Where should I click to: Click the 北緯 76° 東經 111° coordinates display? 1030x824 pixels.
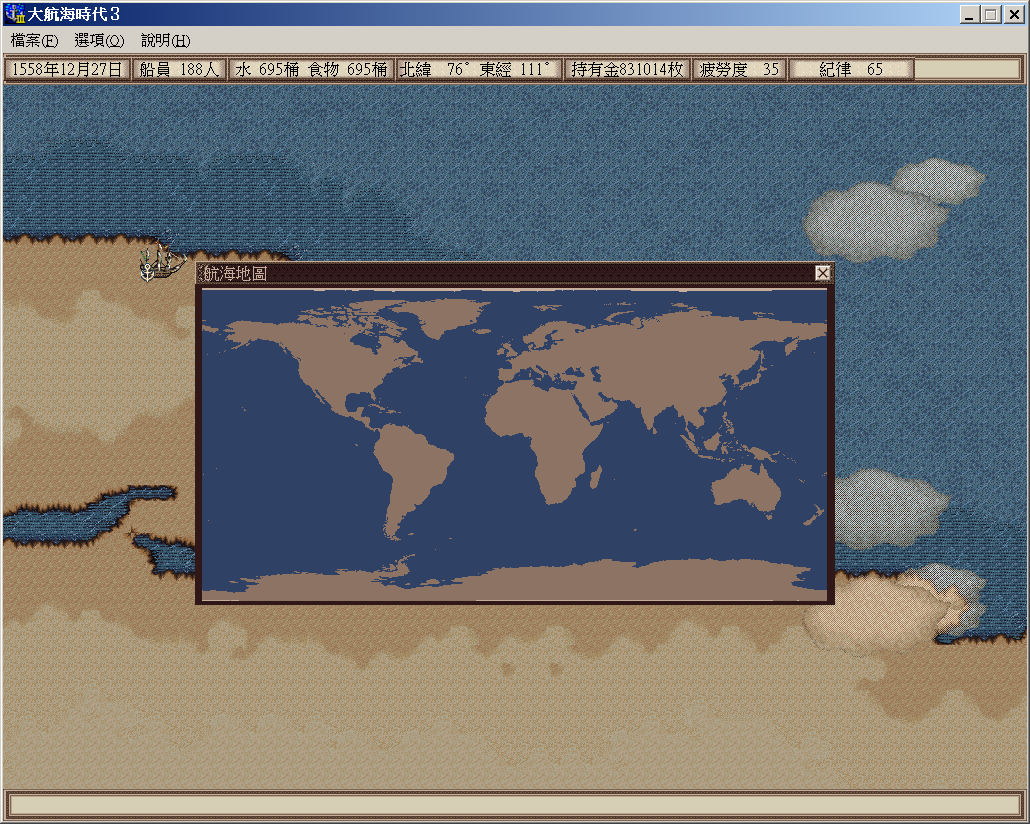[x=476, y=70]
